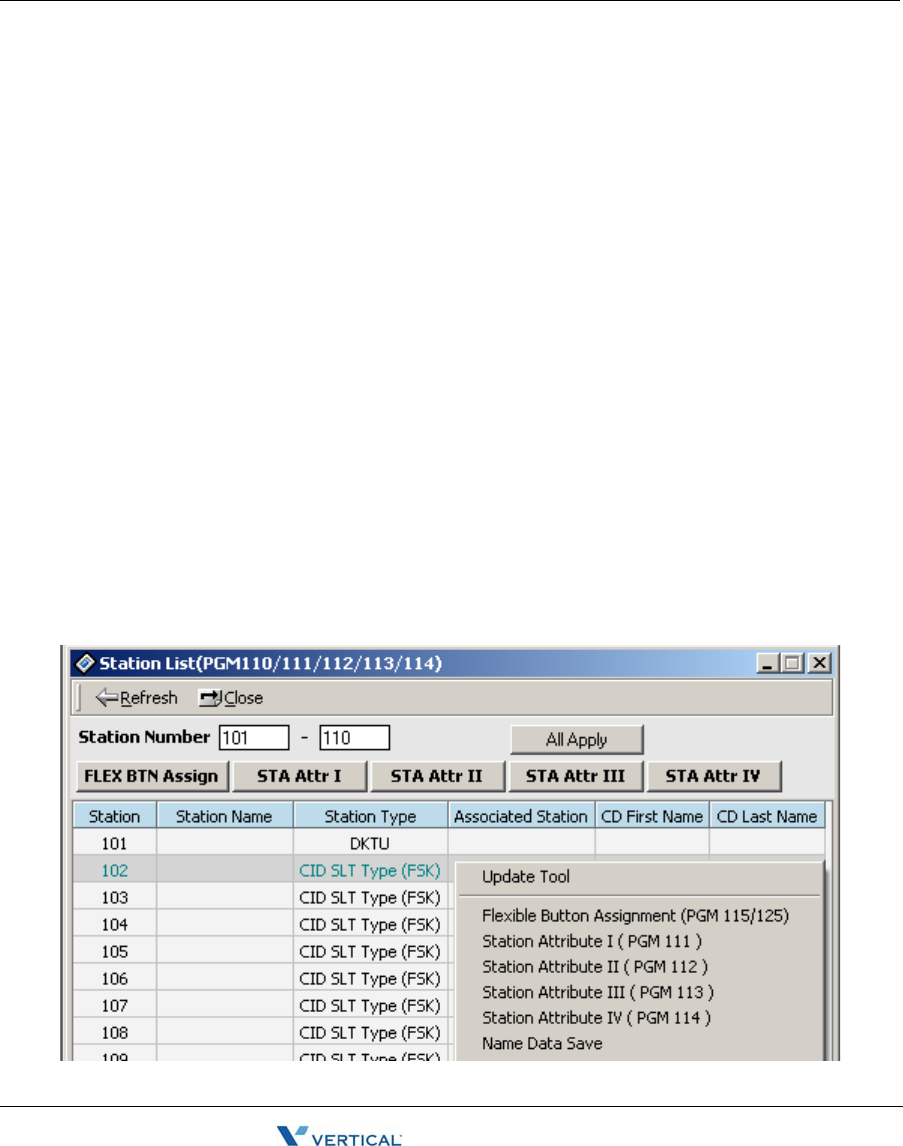Open STA Attr III
The image size is (903, 1146).
click(576, 776)
